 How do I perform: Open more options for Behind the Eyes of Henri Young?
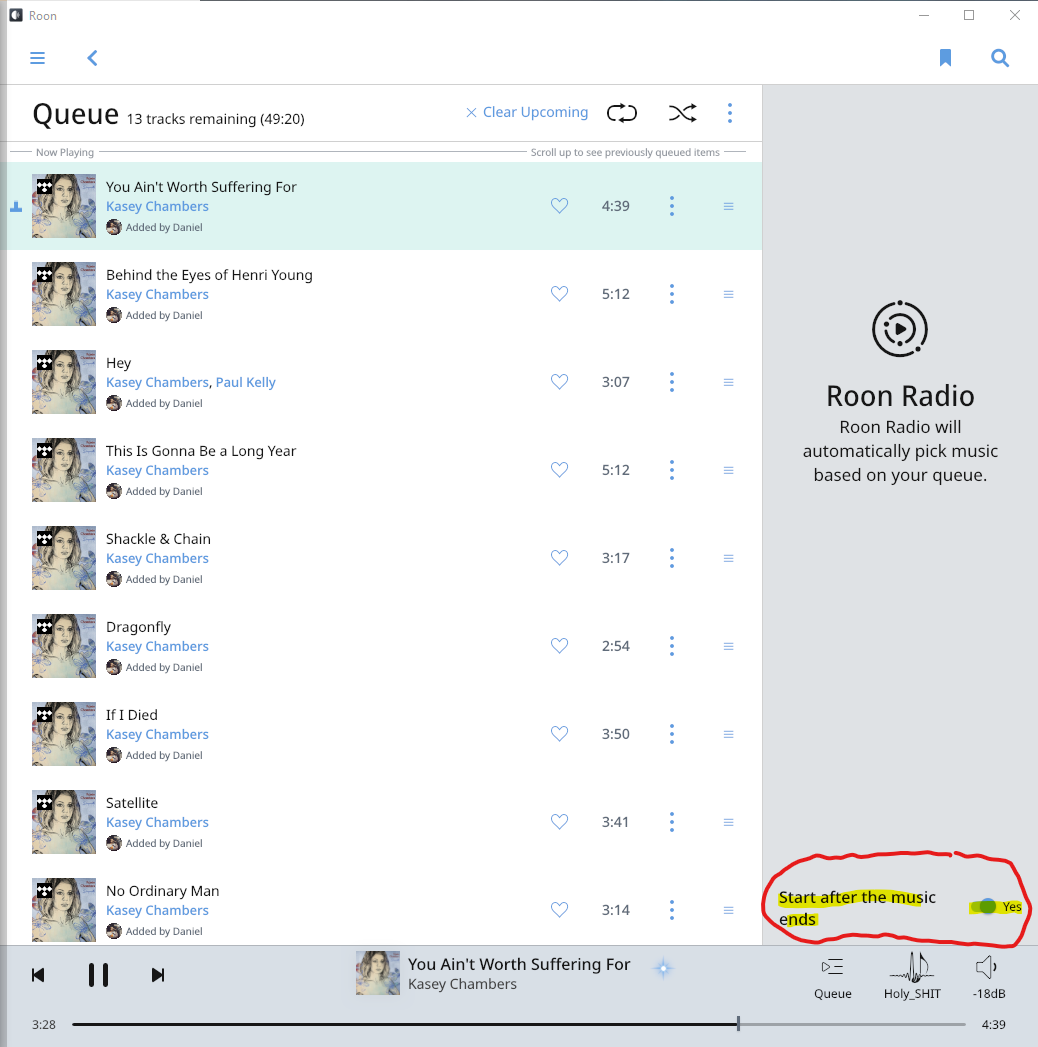(672, 294)
